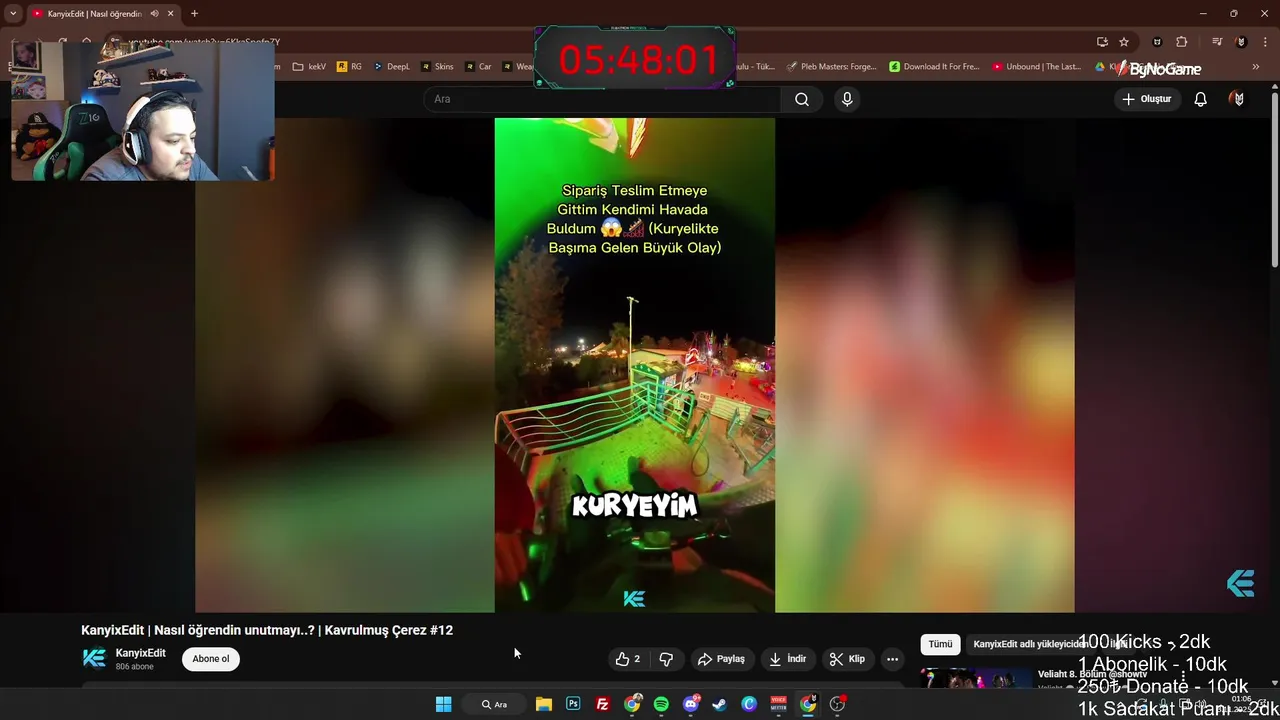Open the kekV bookmarks folder
Screen dimensions: 1280x720
310,67
